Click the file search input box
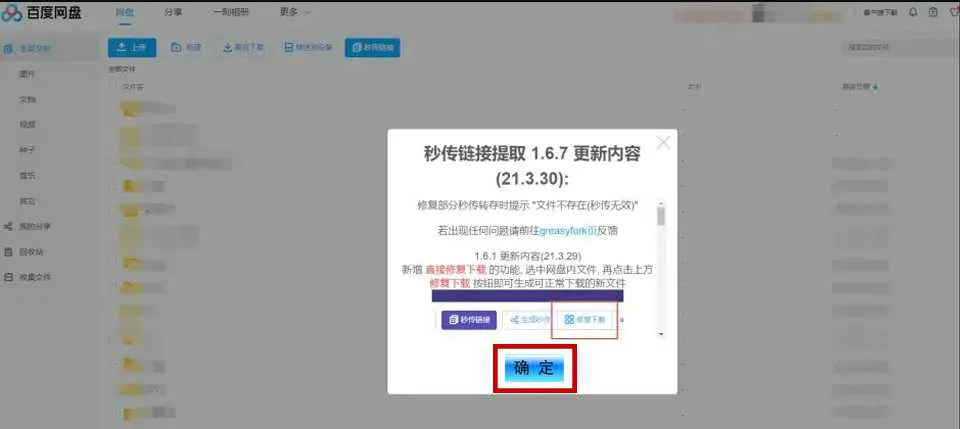 (x=895, y=47)
